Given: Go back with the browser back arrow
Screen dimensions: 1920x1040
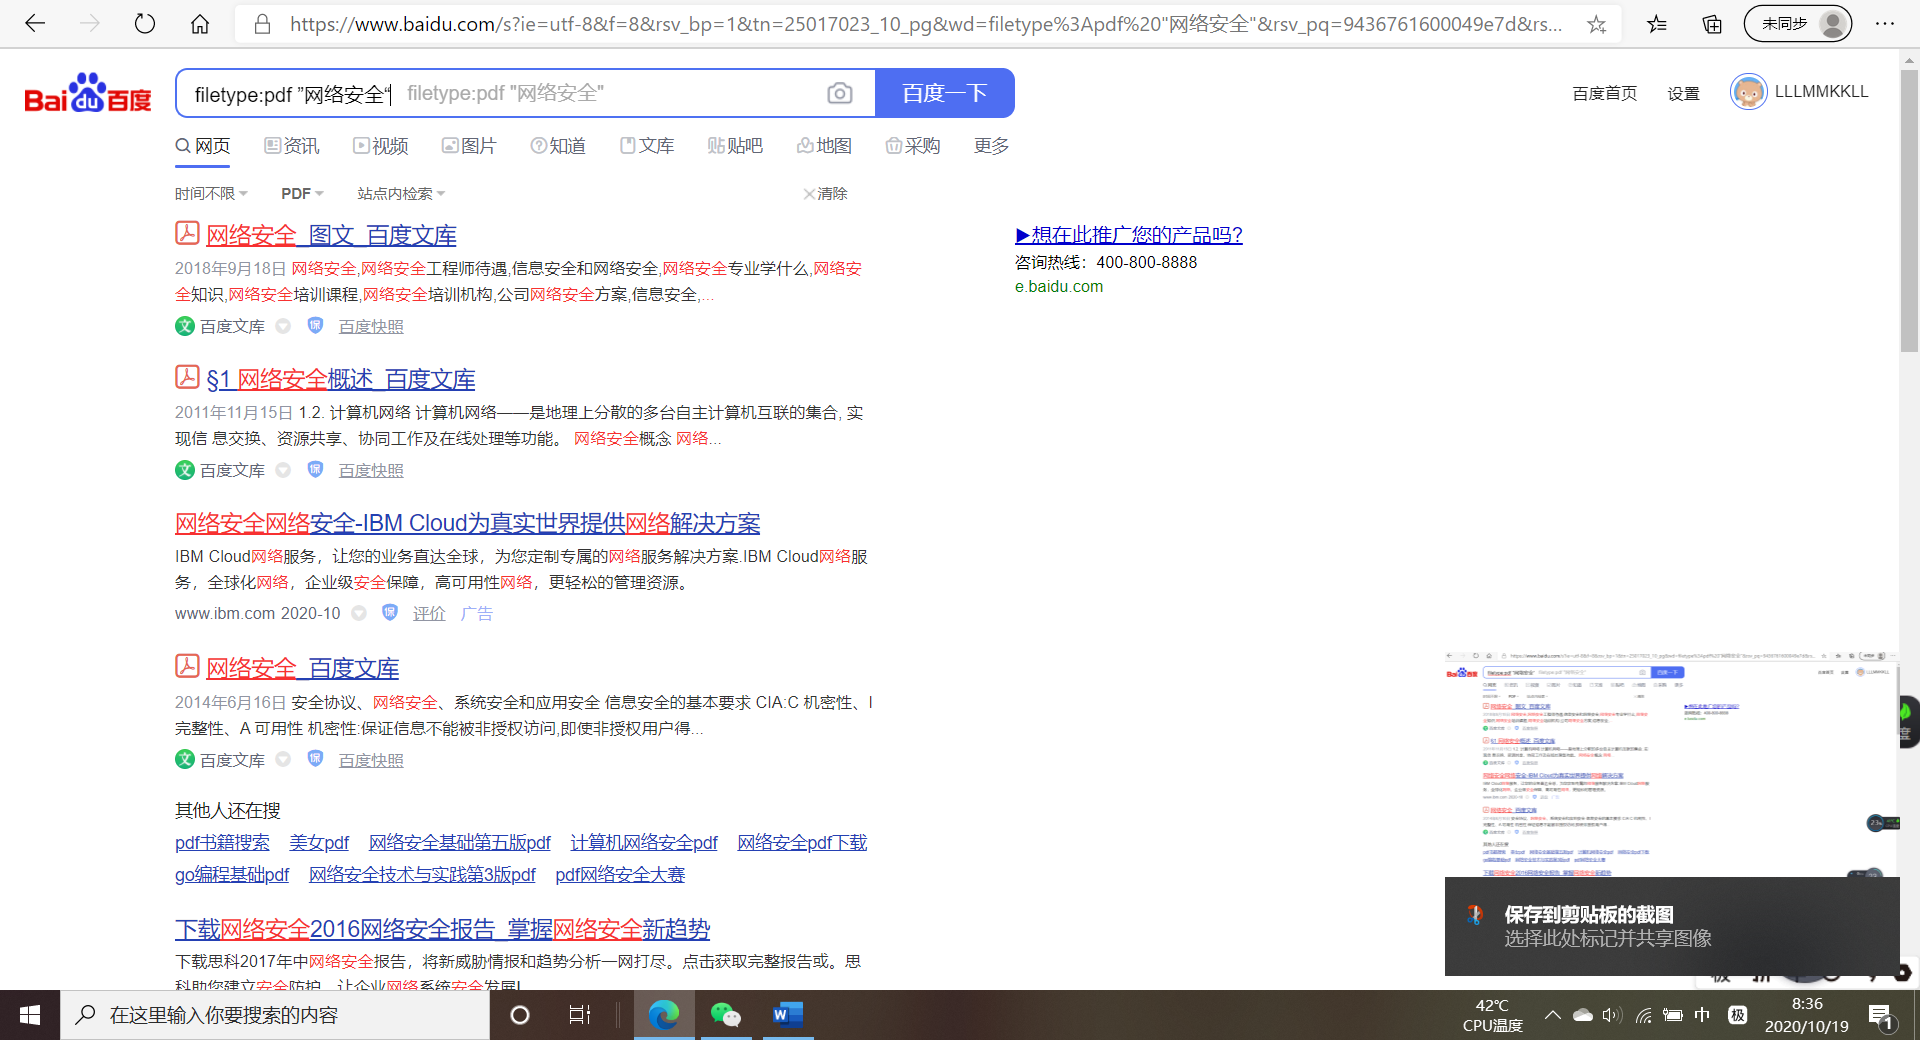Looking at the screenshot, I should 35,24.
